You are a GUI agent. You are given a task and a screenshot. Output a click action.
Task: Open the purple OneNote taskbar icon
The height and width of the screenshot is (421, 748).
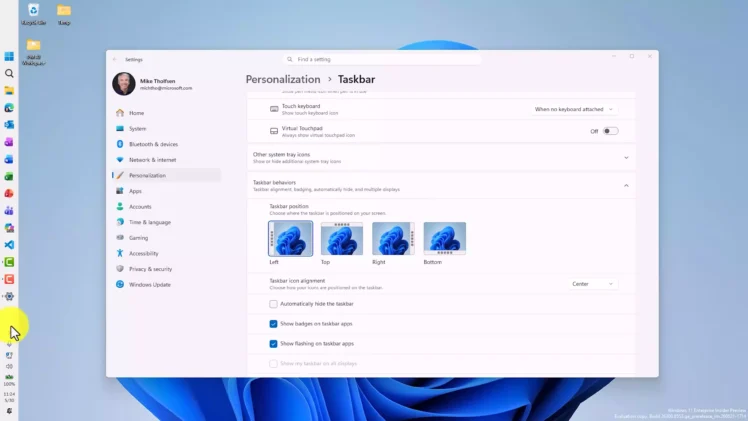coord(9,142)
